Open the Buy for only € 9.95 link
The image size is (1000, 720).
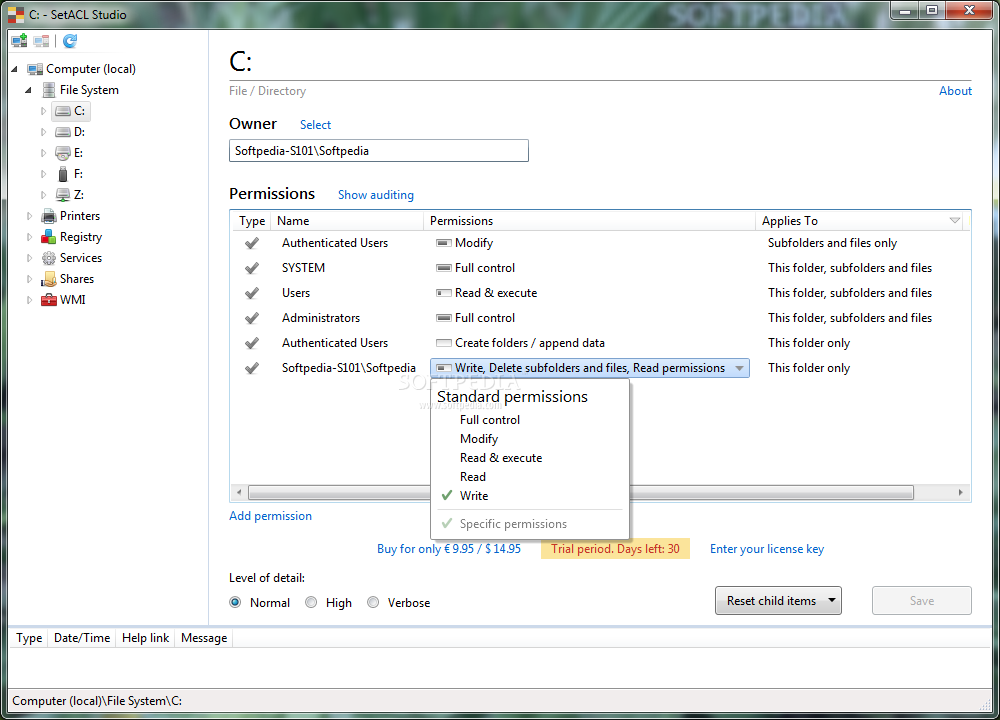[x=449, y=549]
